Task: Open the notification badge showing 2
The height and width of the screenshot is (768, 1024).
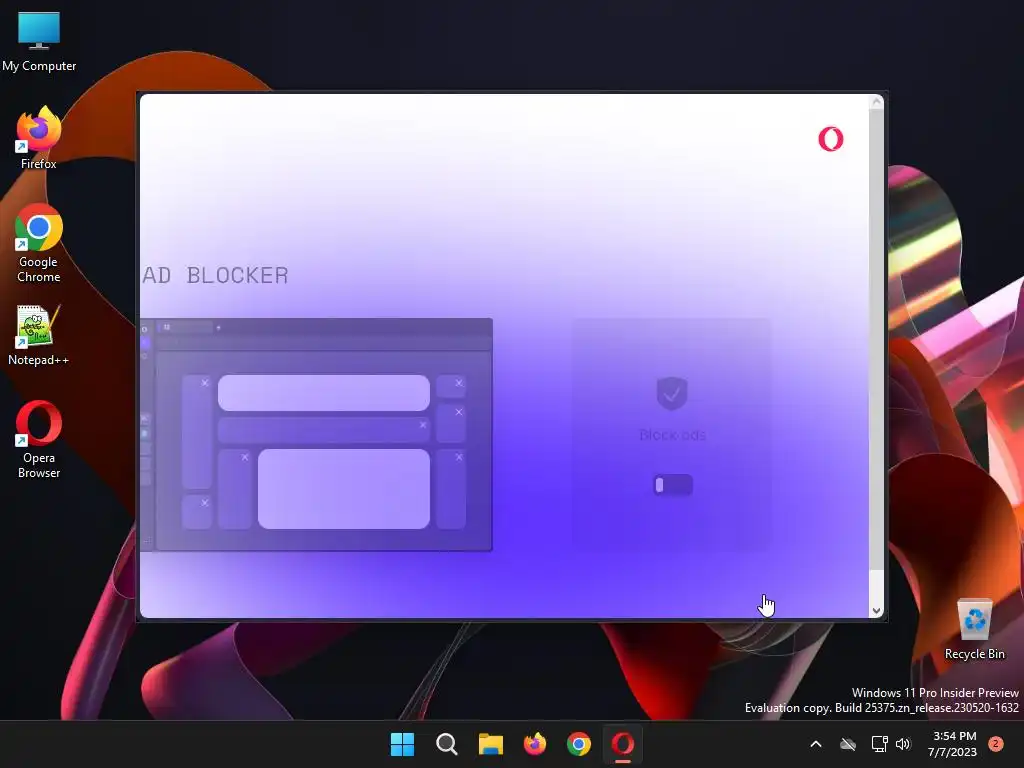Action: click(995, 744)
